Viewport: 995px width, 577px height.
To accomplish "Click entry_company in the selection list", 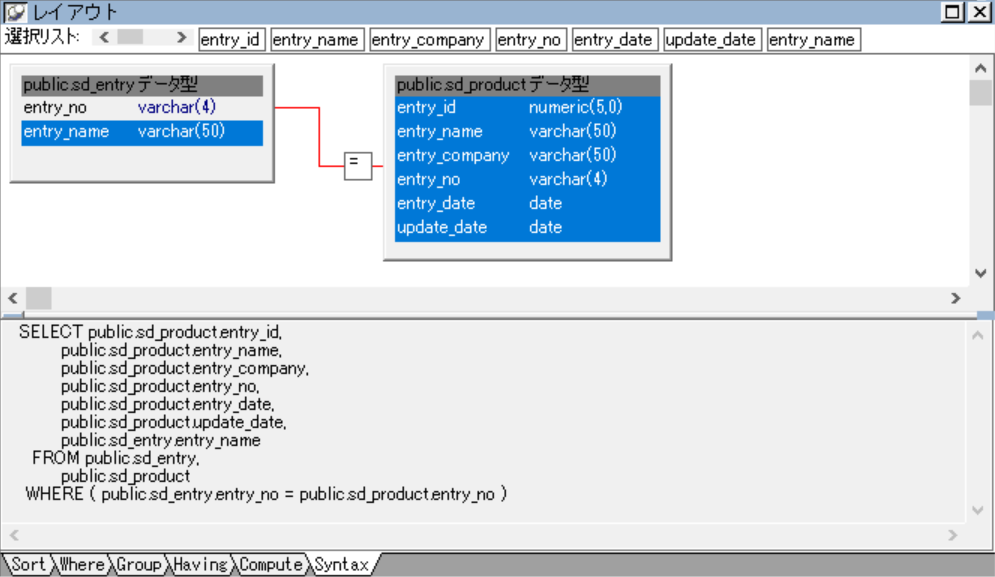I will [x=429, y=40].
